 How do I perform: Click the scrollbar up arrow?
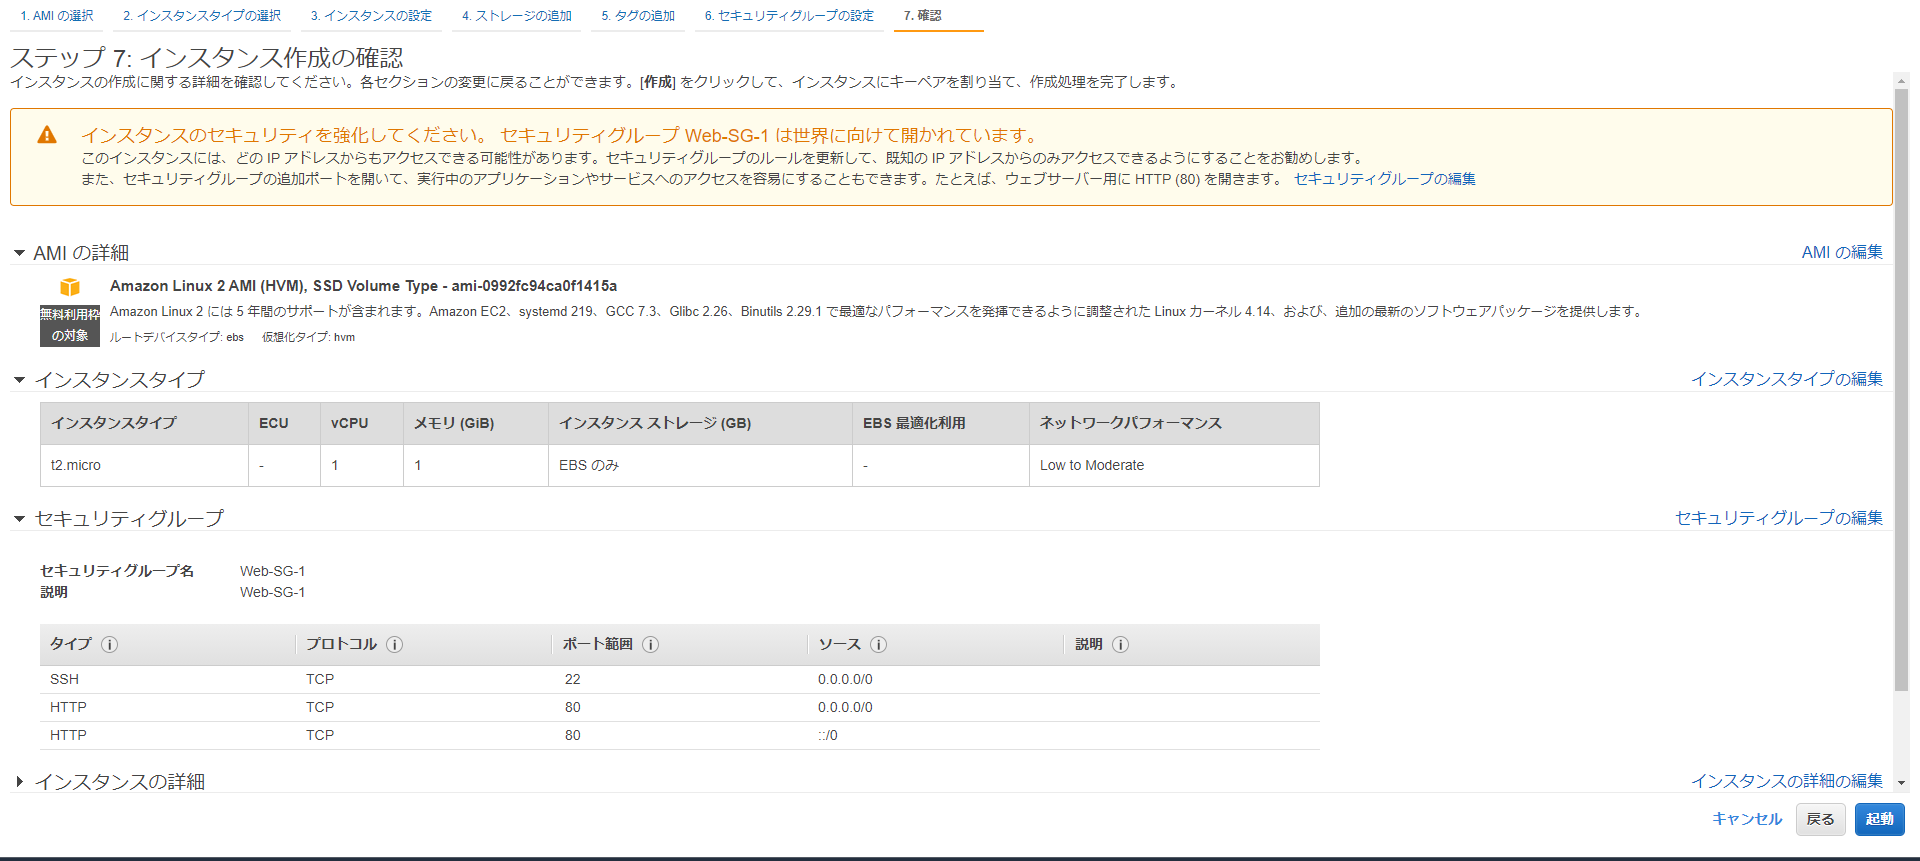pos(1901,81)
